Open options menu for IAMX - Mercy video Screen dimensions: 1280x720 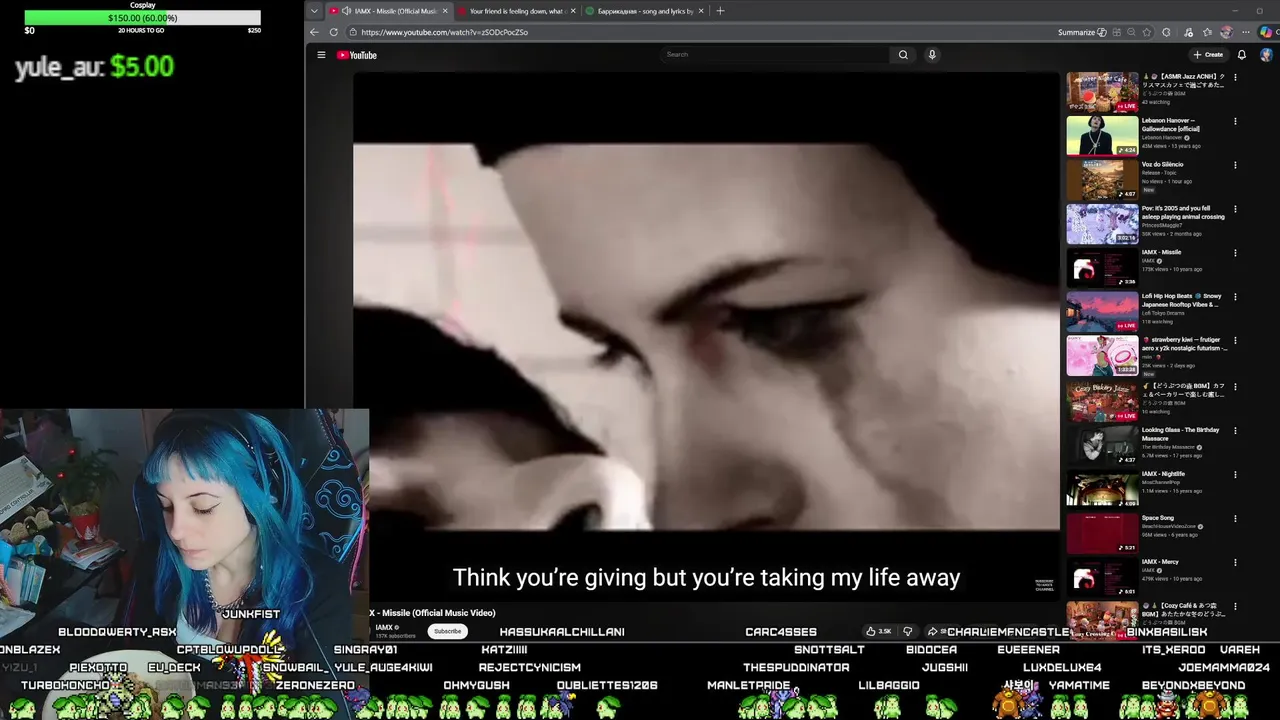[1235, 562]
